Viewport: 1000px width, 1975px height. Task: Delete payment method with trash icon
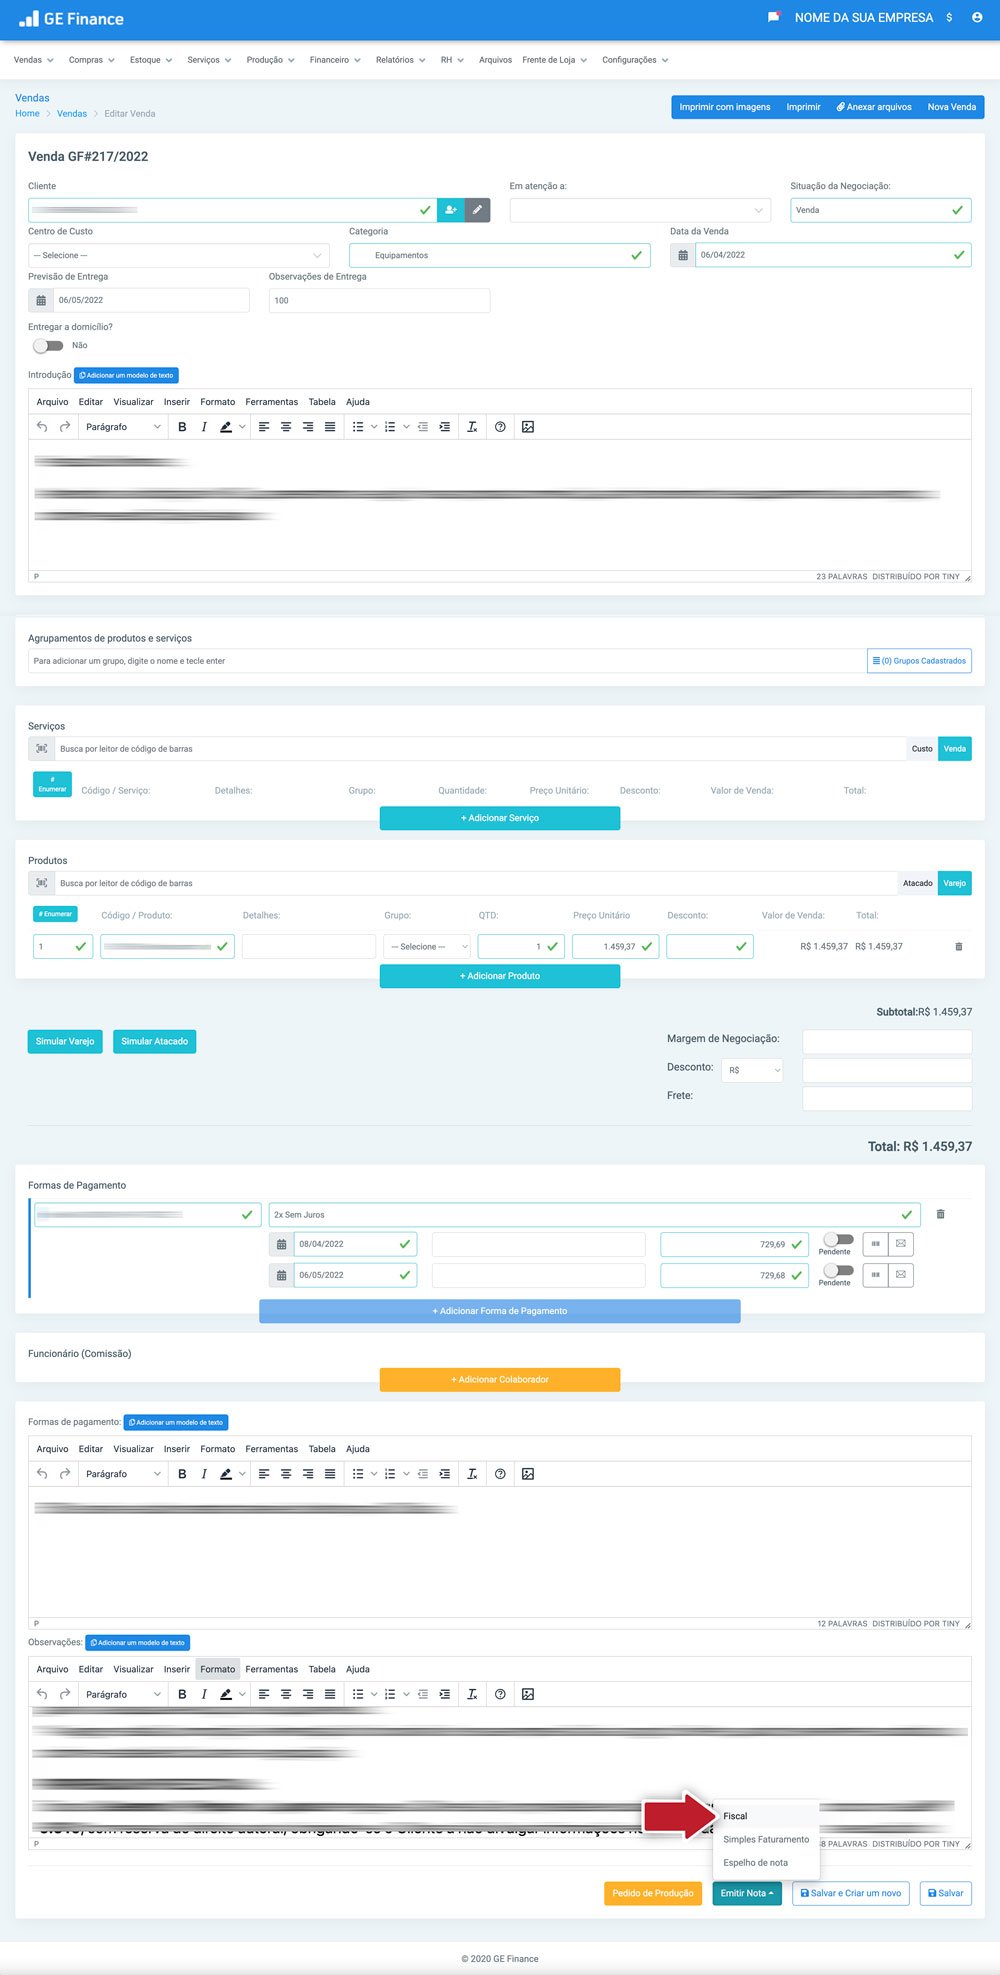click(940, 1214)
